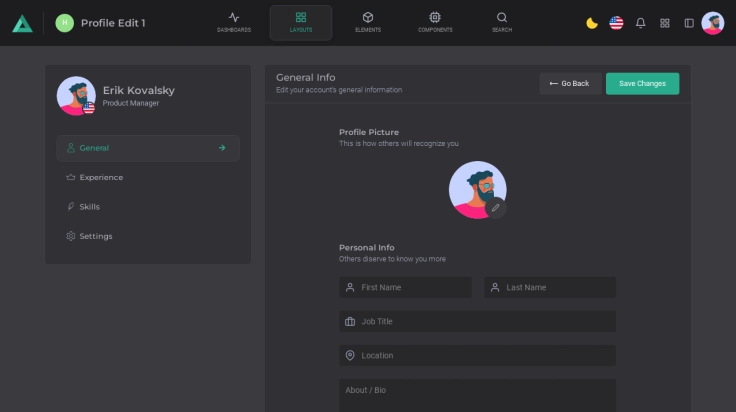Click the Go Back button
The image size is (736, 412).
click(570, 84)
